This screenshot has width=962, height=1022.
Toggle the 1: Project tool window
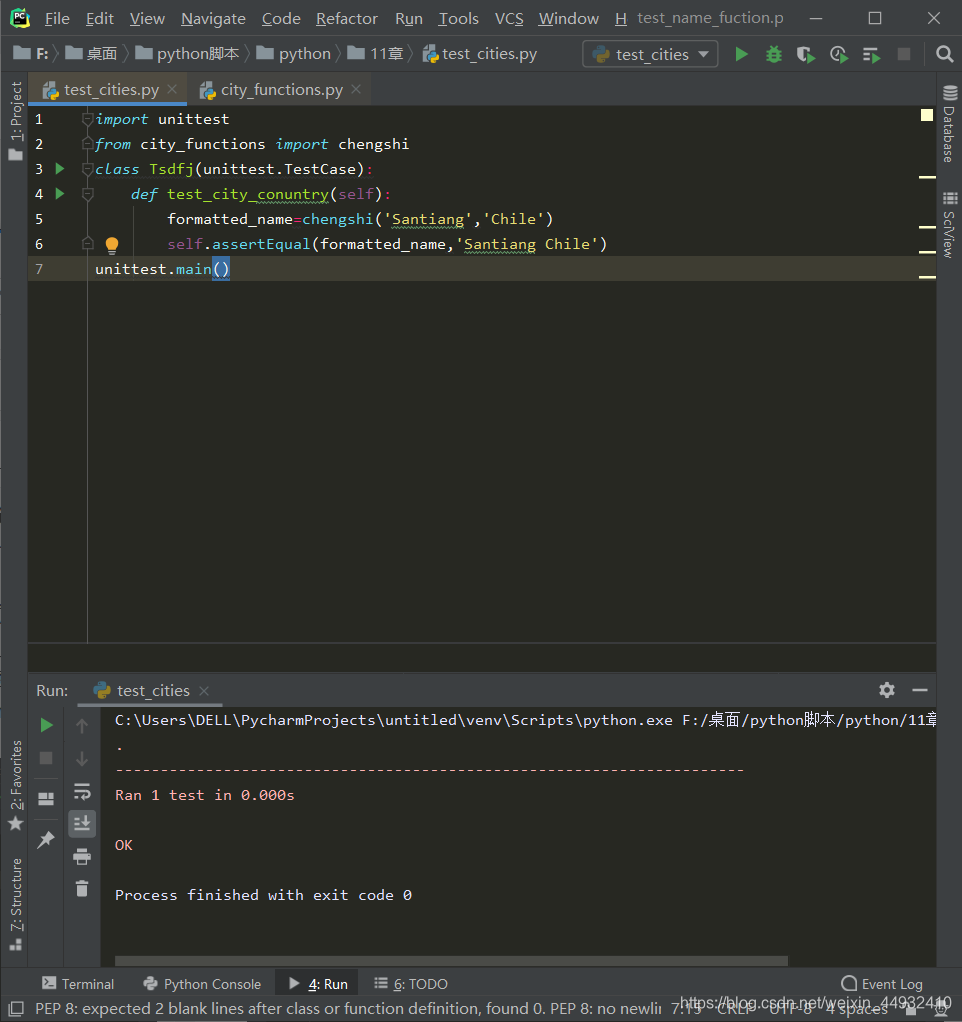(x=16, y=121)
